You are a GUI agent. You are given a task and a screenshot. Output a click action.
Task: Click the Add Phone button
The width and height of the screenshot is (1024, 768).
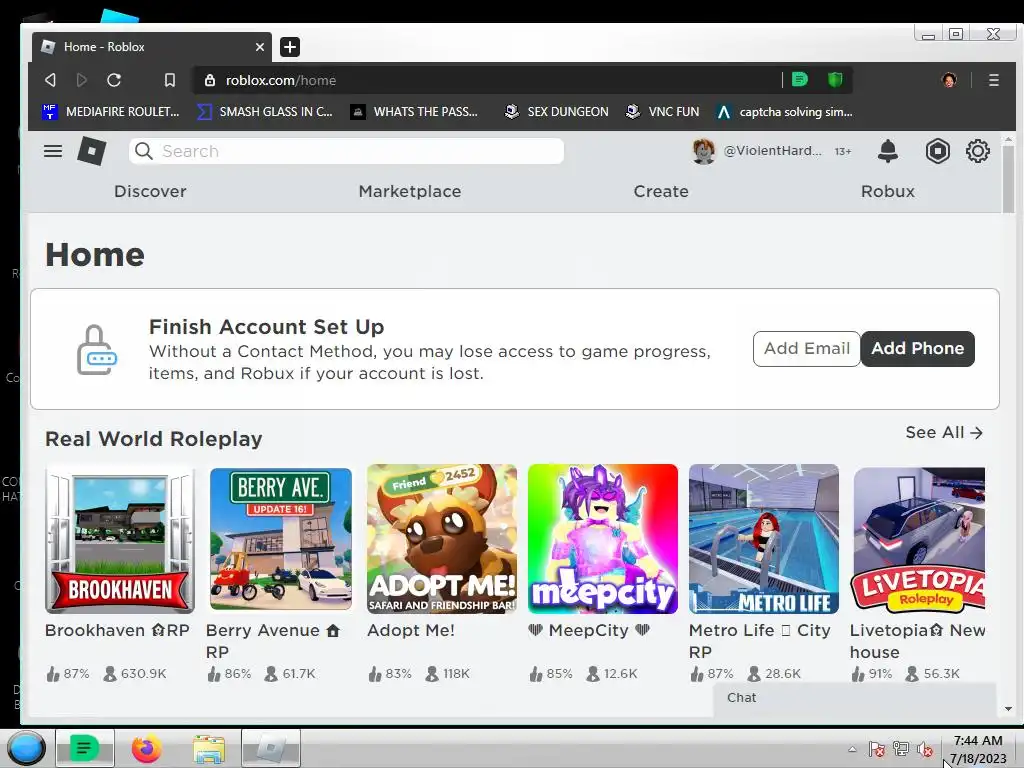click(918, 348)
